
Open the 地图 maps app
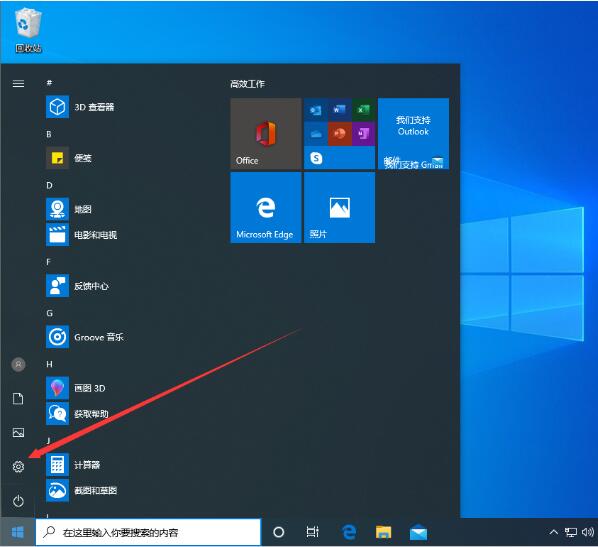(69, 209)
